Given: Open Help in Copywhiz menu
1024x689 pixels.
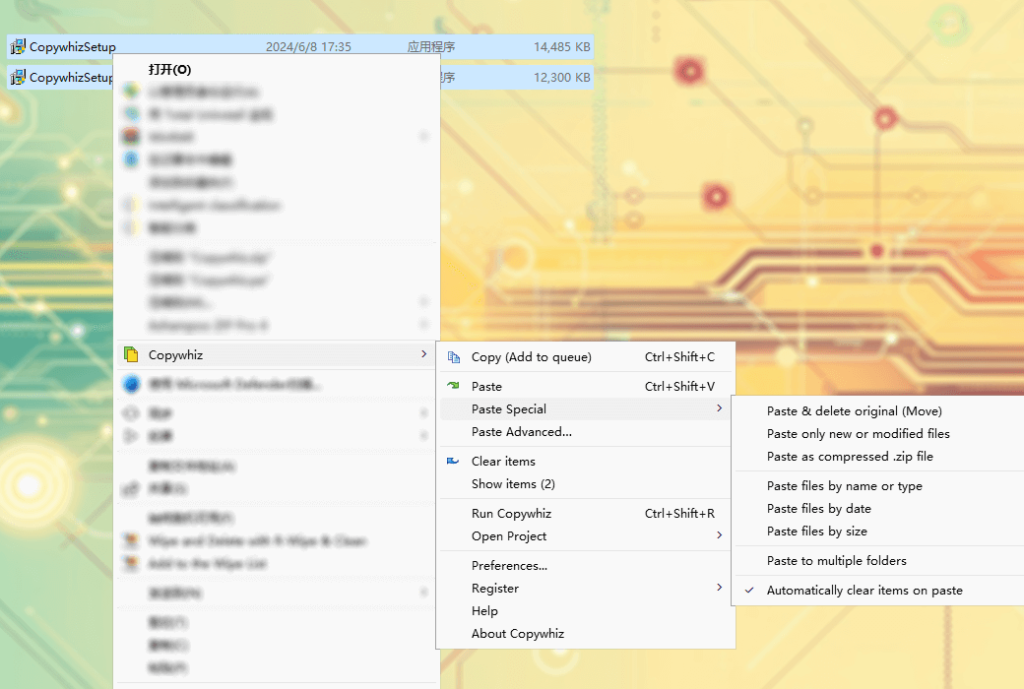Looking at the screenshot, I should (x=585, y=611).
